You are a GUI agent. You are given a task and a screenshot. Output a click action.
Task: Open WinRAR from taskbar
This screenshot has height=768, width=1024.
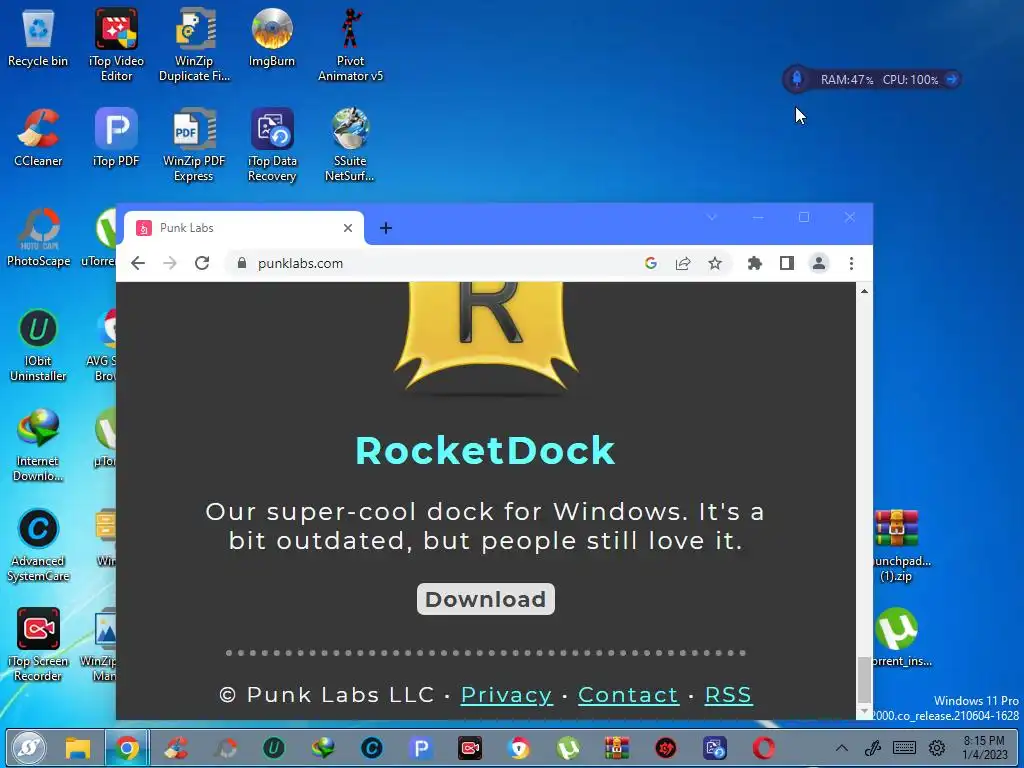tap(616, 748)
